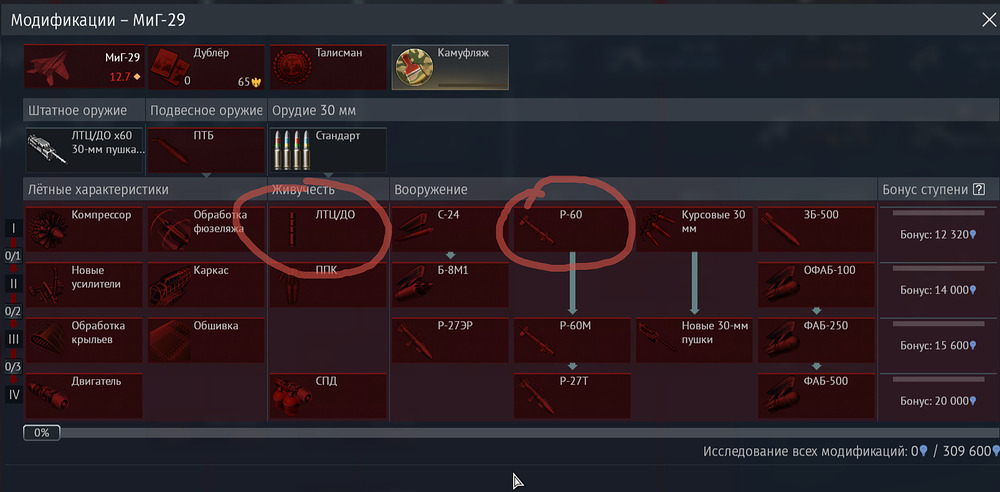Open the Камуфляж camouflage selection
This screenshot has height=492, width=1000.
450,67
